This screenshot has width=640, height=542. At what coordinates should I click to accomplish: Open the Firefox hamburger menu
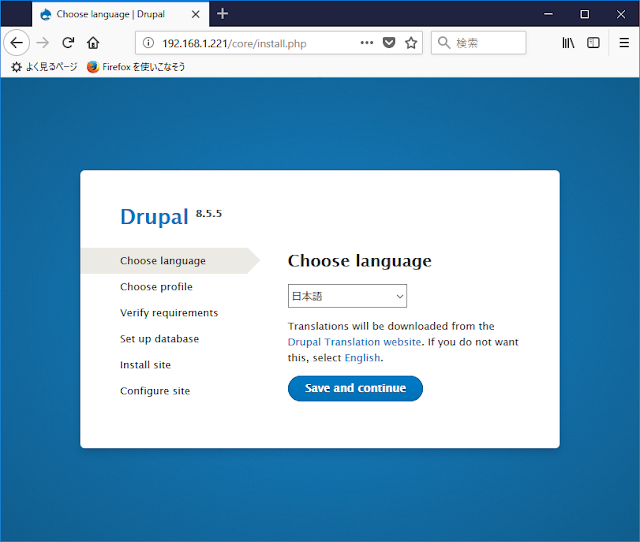coord(624,42)
